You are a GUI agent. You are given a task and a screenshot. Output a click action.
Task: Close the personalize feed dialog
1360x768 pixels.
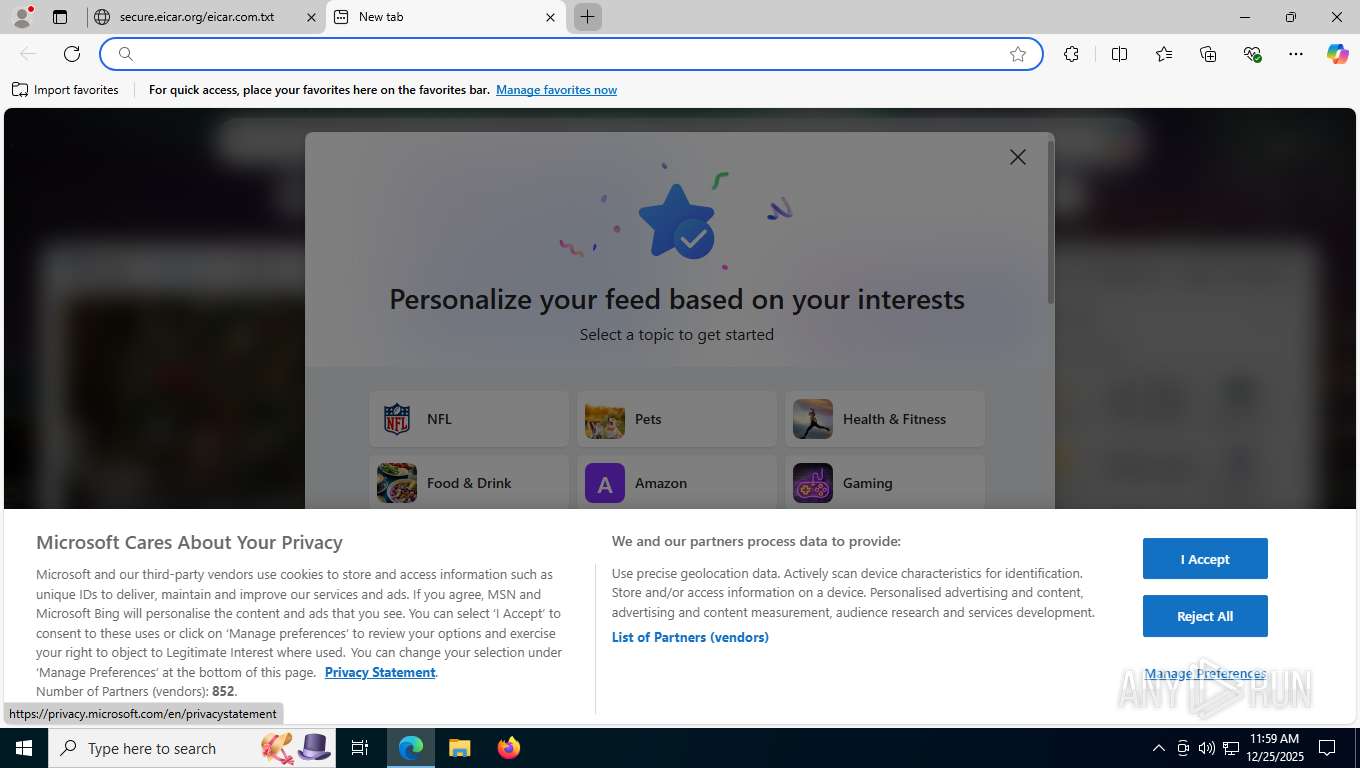tap(1018, 157)
